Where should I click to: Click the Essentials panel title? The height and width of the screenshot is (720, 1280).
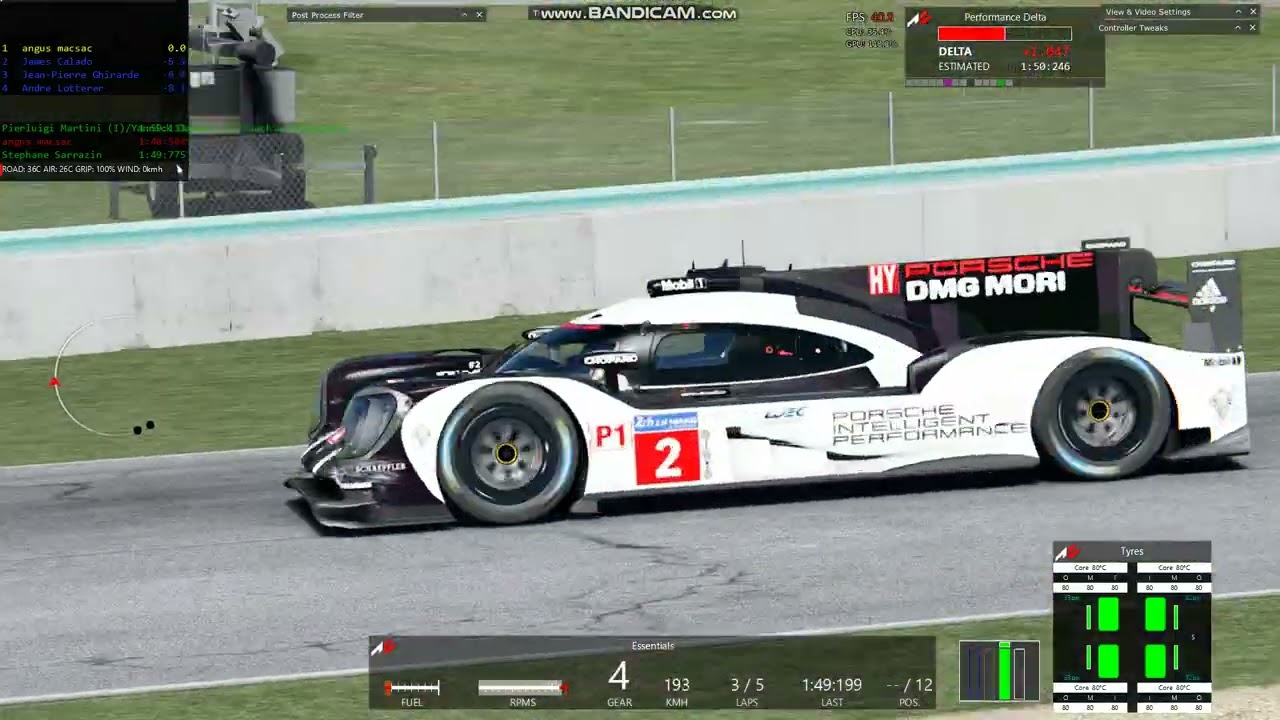[x=653, y=646]
